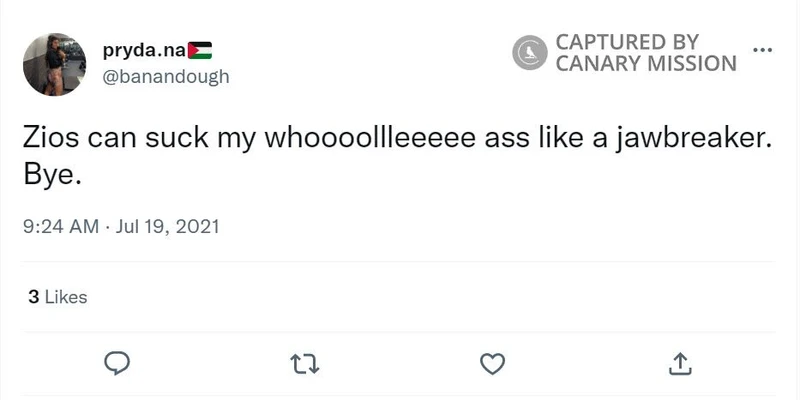Click the Canary Mission bird logo
Screen dimensions: 800x400
pos(528,53)
